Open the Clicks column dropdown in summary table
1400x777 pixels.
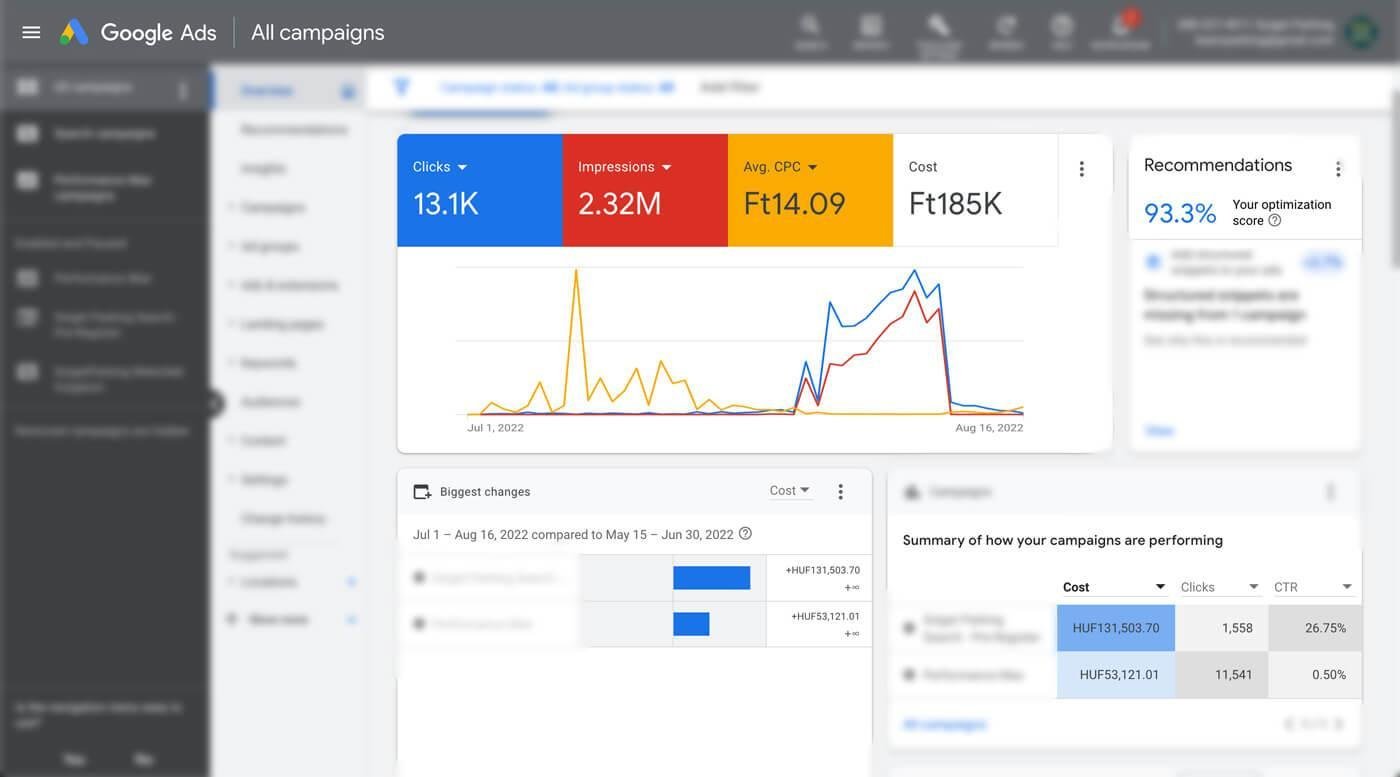coord(1219,587)
